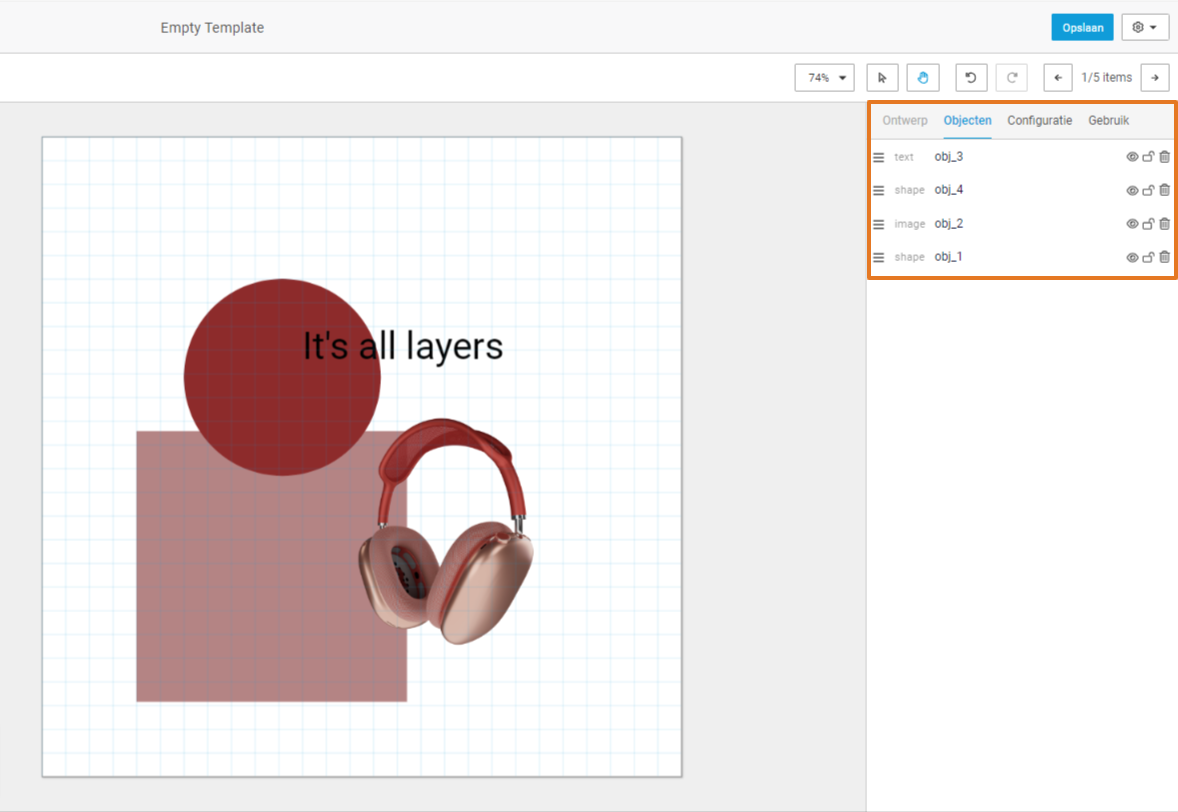This screenshot has width=1178, height=812.
Task: Lock the obj_1 shape layer
Action: (x=1148, y=257)
